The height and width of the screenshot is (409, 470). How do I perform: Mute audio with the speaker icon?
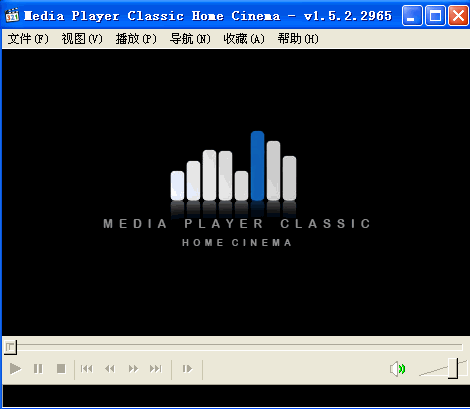[397, 369]
